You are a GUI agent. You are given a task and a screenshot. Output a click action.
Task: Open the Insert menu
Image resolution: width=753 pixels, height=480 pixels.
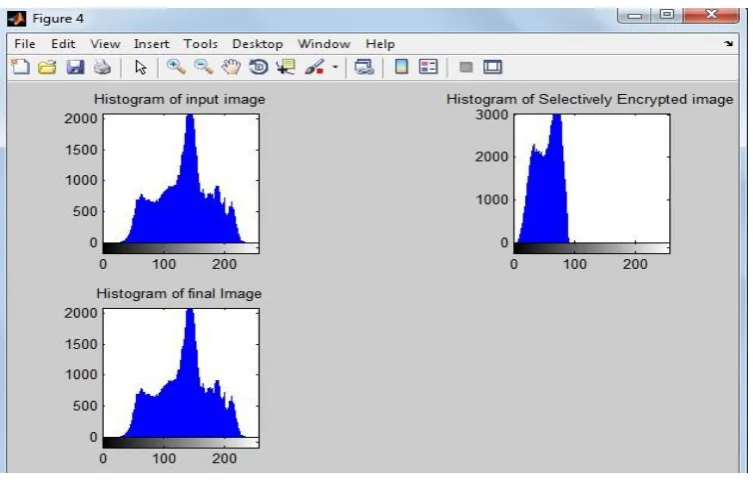click(151, 44)
